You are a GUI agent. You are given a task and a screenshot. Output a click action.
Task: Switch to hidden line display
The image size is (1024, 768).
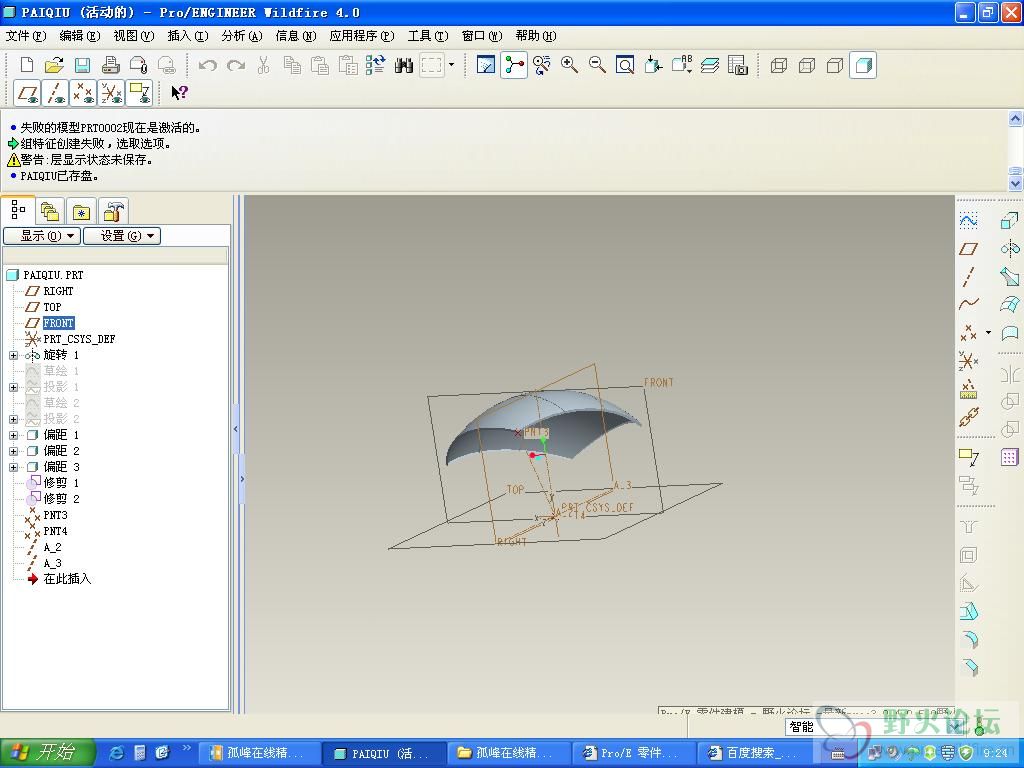(807, 65)
